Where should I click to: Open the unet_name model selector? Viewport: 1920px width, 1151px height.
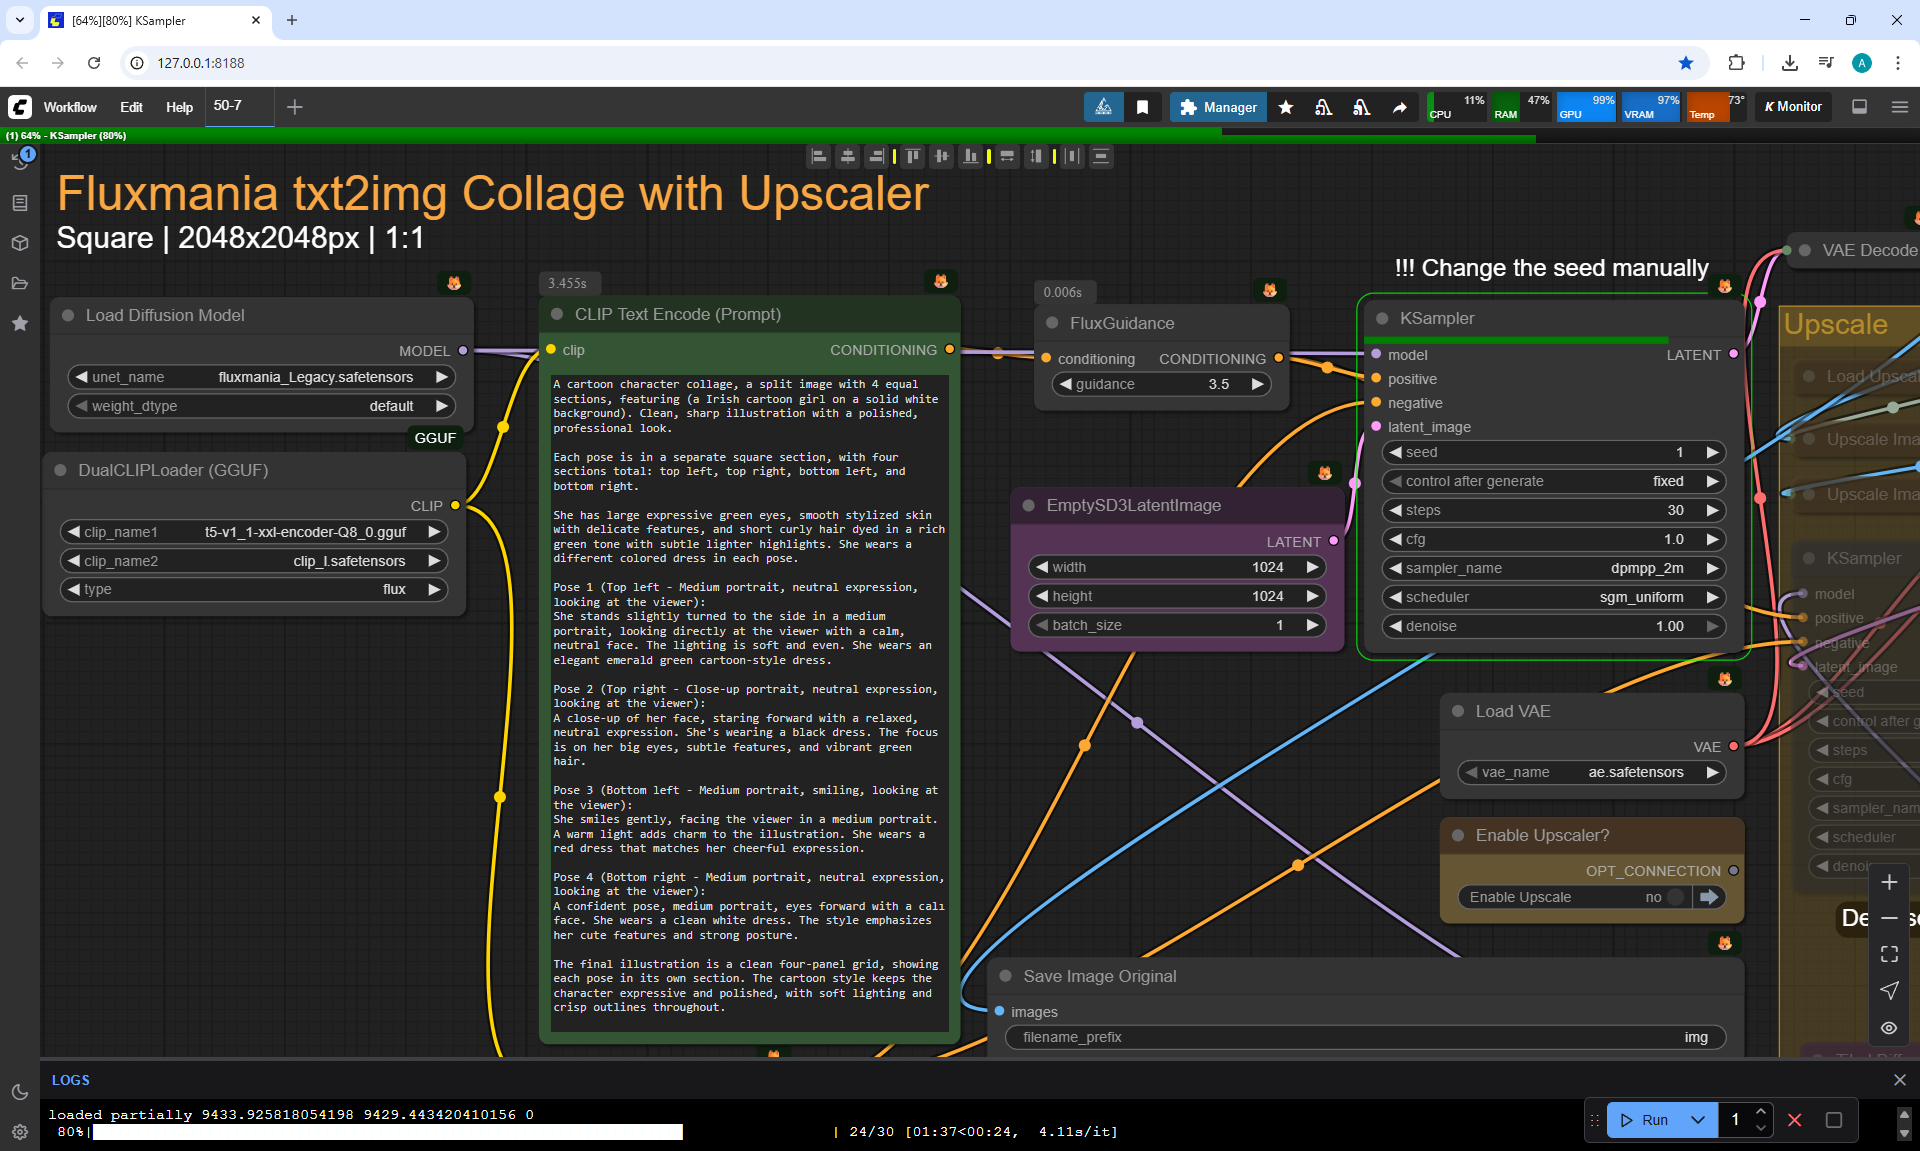click(x=262, y=377)
